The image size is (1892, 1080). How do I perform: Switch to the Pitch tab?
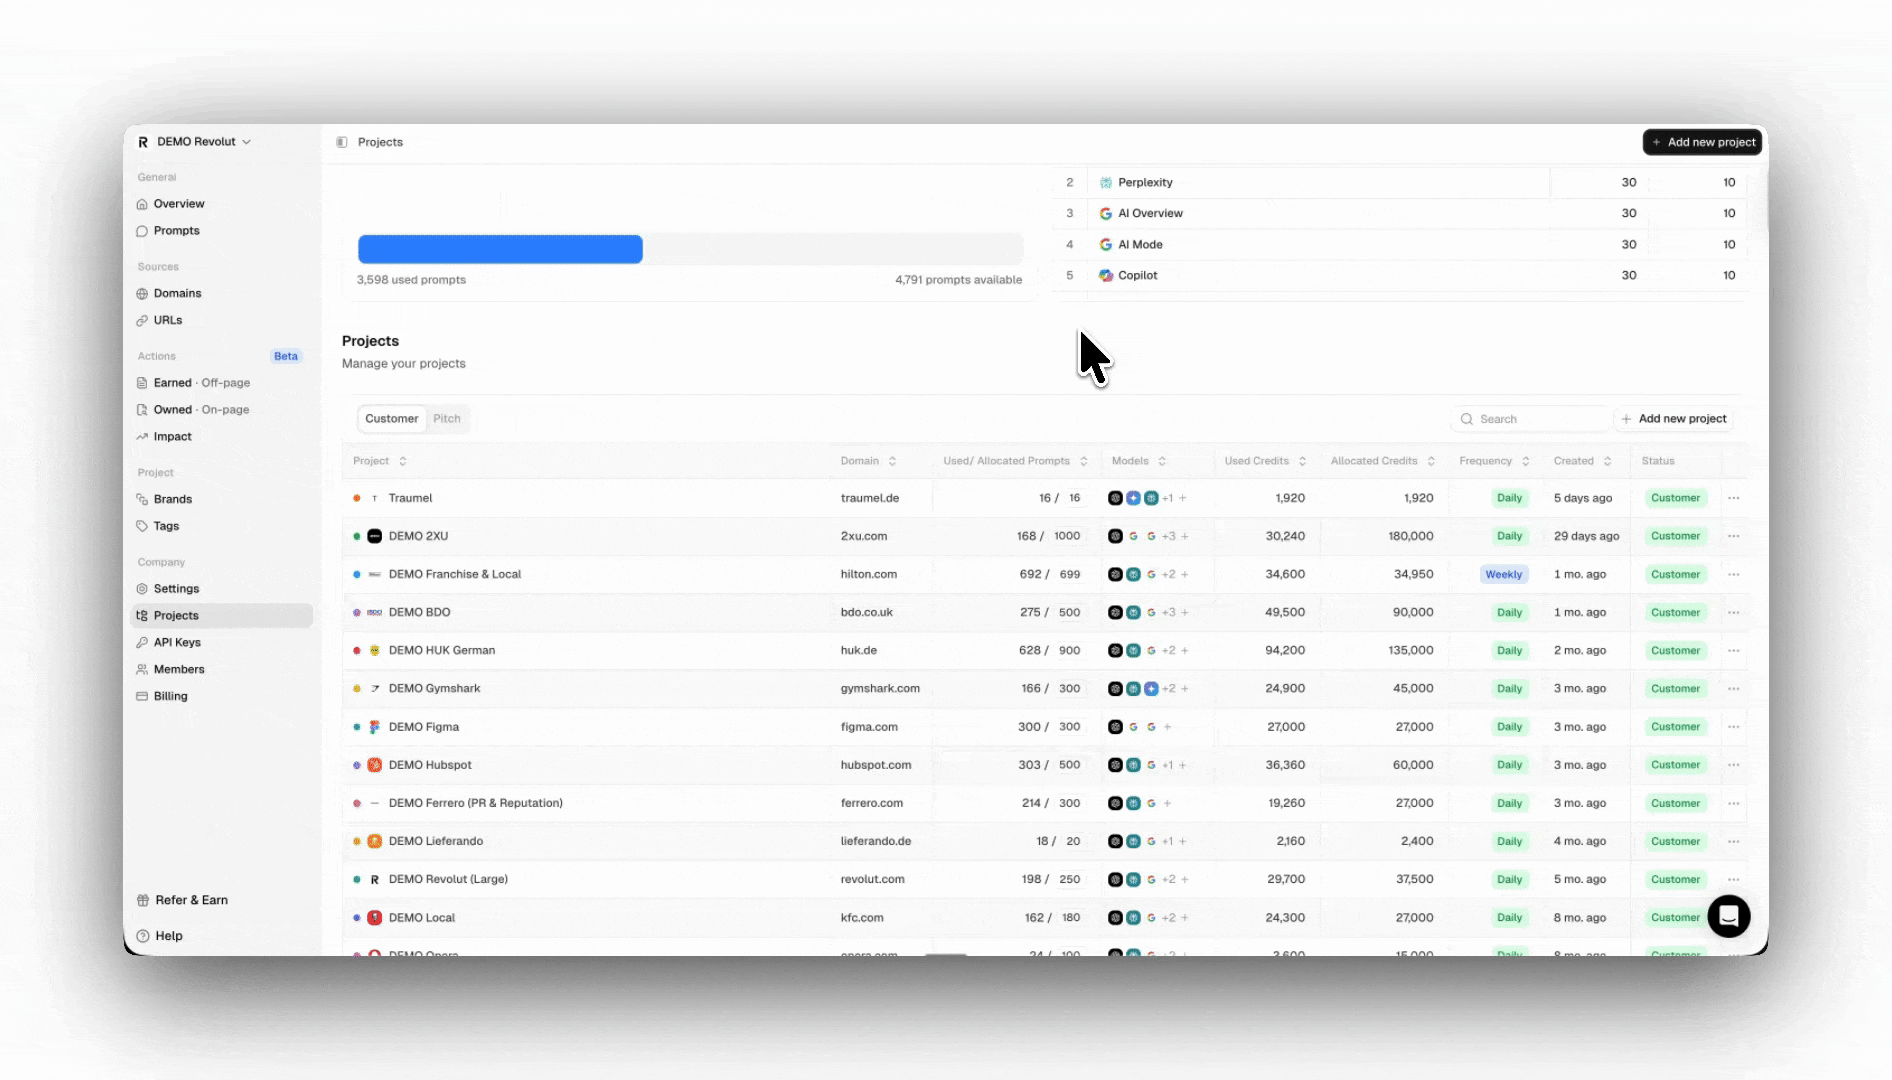pos(447,419)
